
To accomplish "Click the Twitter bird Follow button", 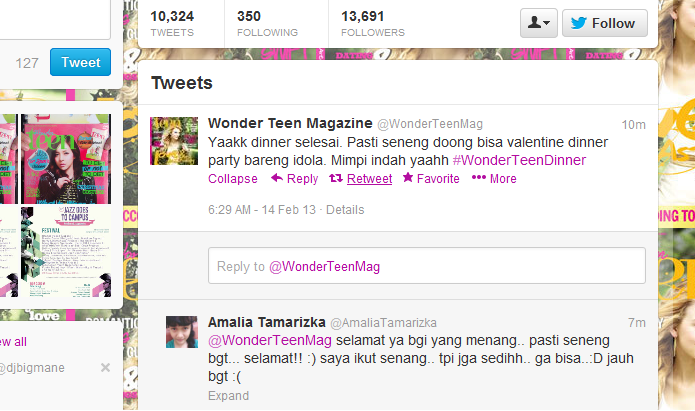I will pyautogui.click(x=605, y=23).
